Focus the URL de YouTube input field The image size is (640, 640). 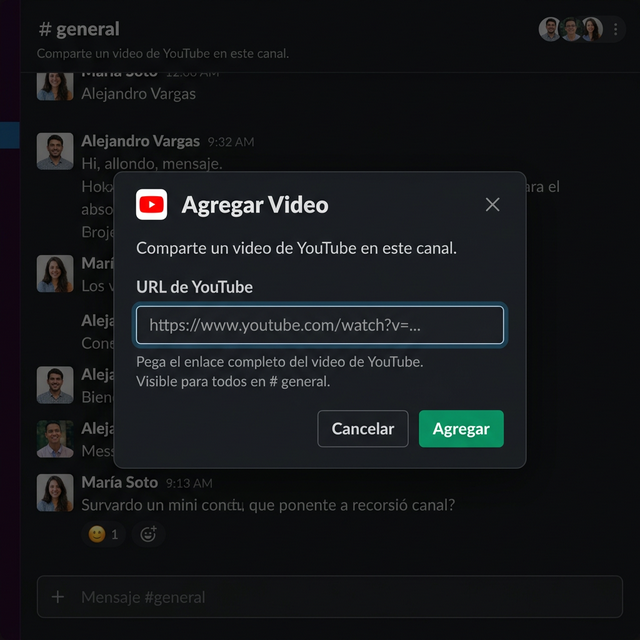tap(320, 325)
